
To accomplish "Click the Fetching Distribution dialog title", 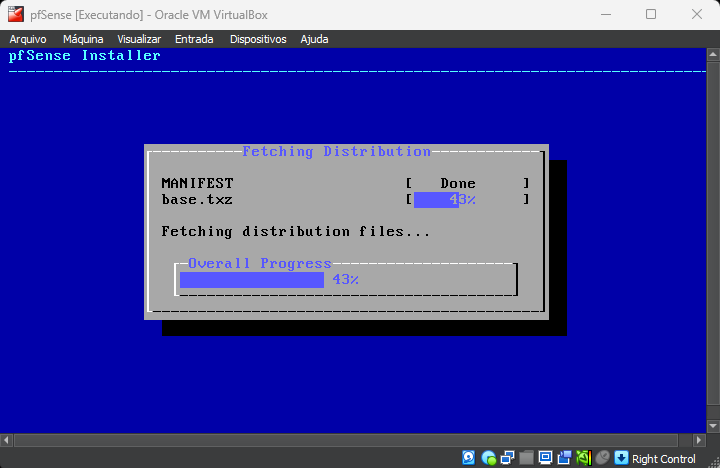I will [337, 152].
